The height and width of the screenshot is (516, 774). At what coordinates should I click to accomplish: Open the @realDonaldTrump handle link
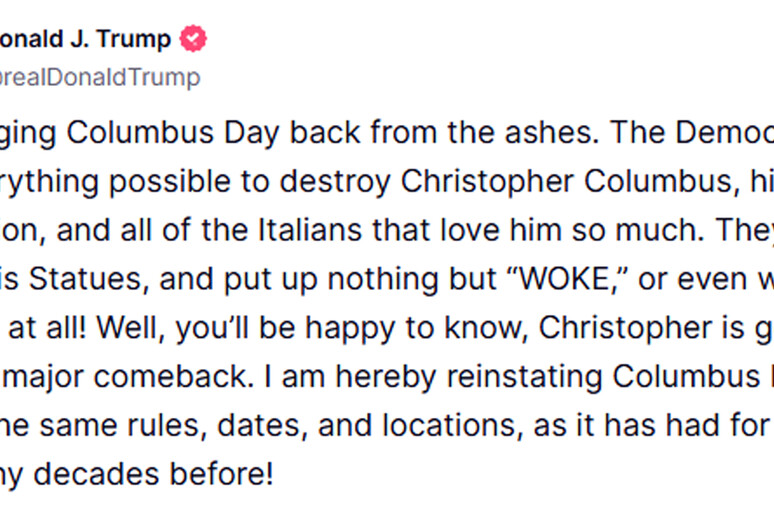click(x=100, y=78)
